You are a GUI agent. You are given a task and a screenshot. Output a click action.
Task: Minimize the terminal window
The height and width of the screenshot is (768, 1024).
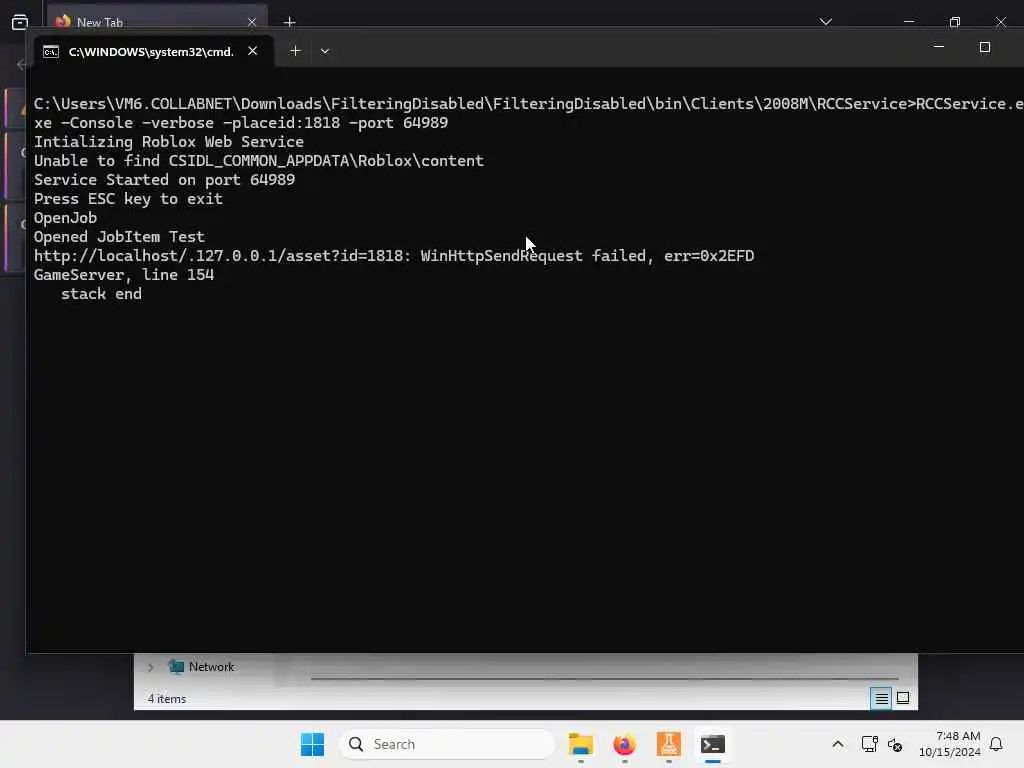tap(938, 47)
